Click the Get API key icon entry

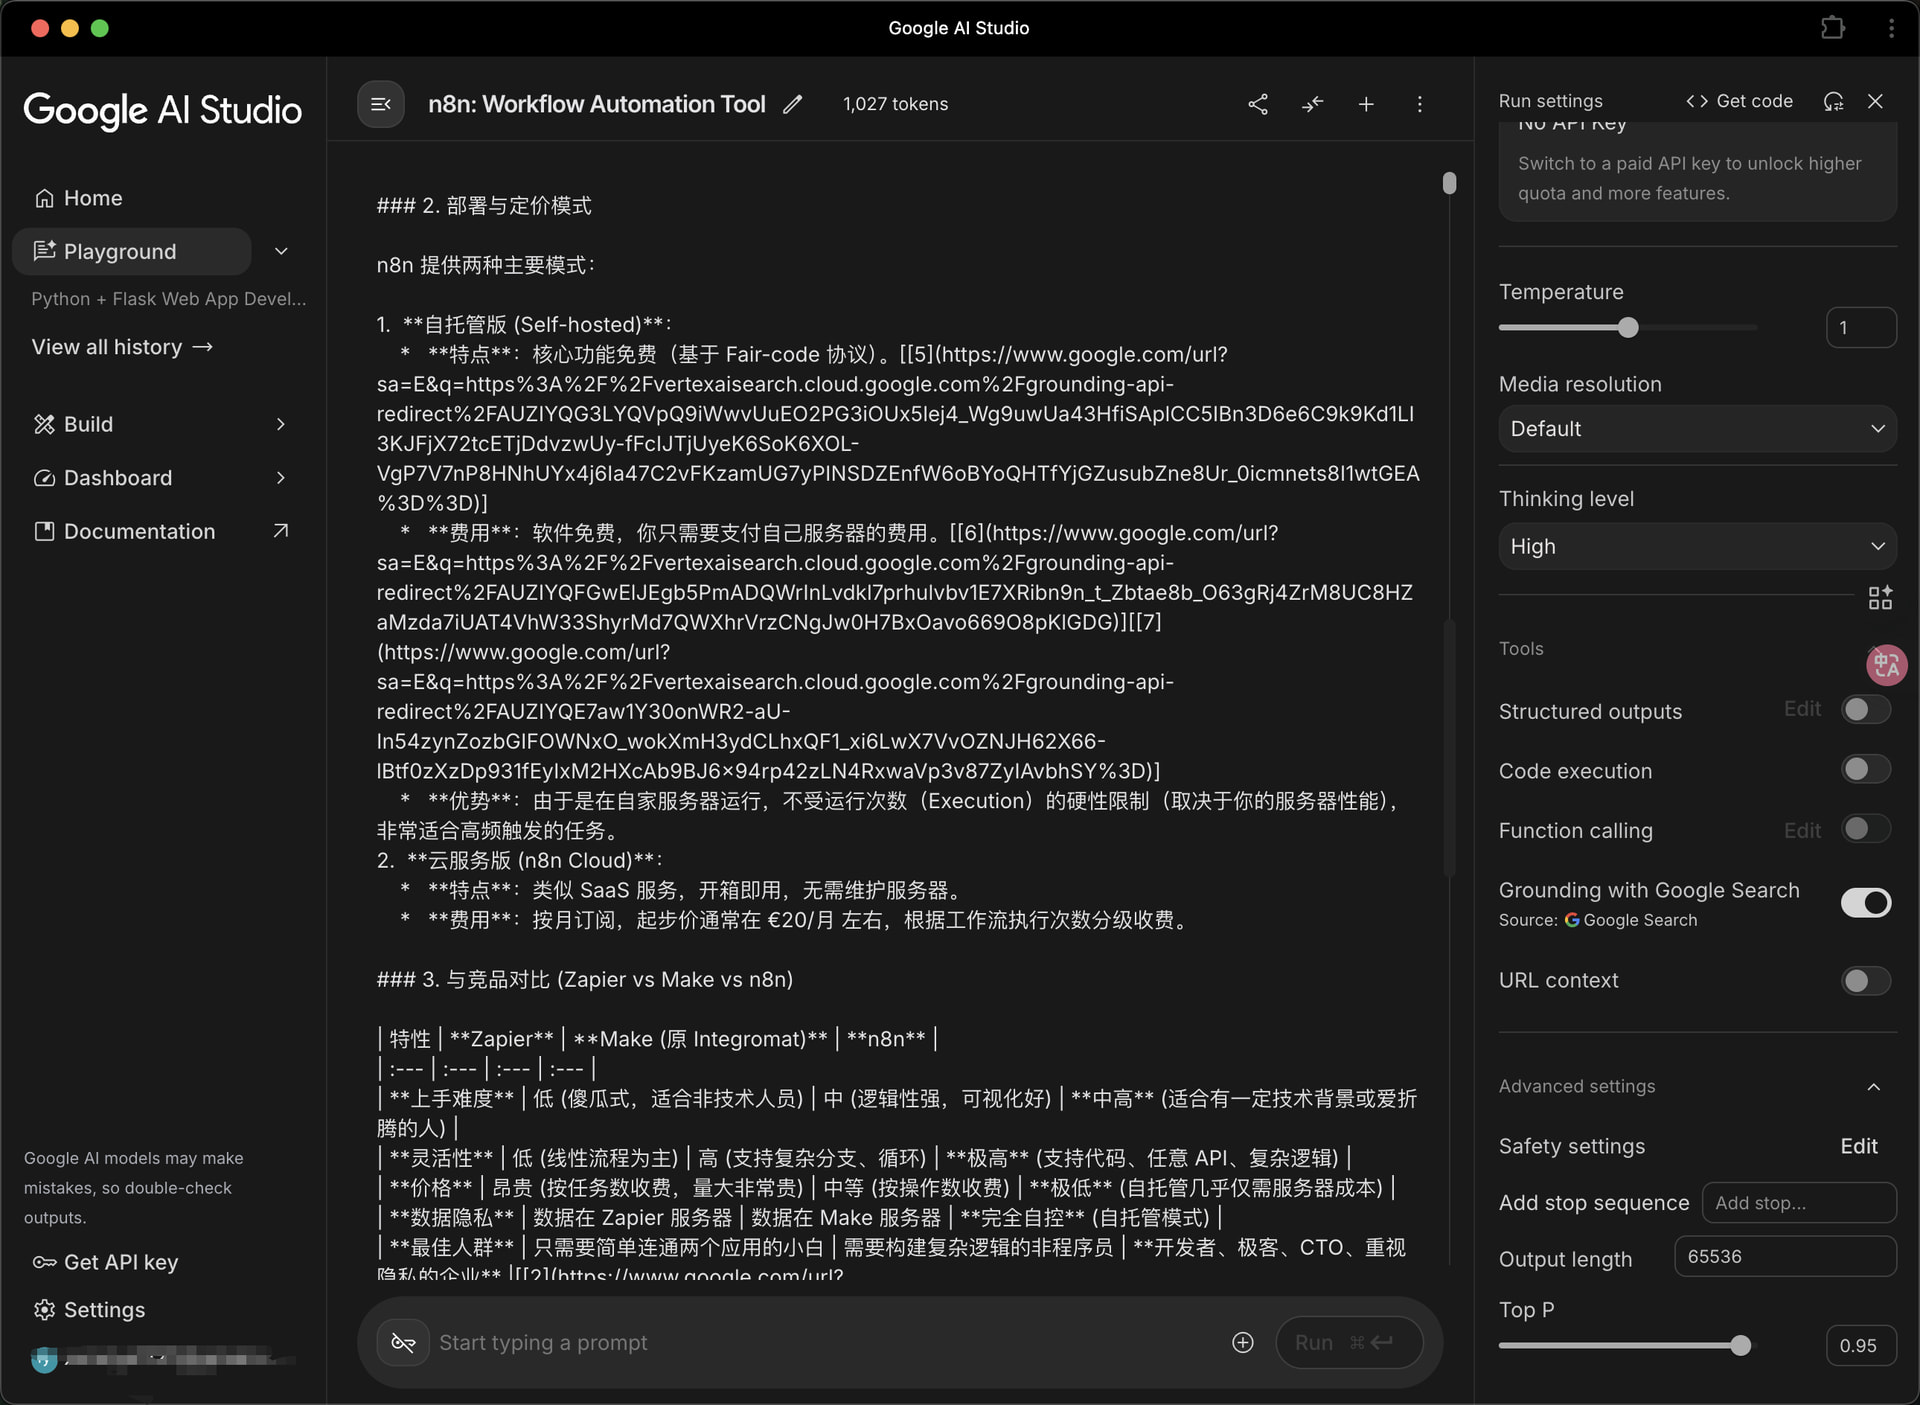(x=105, y=1262)
